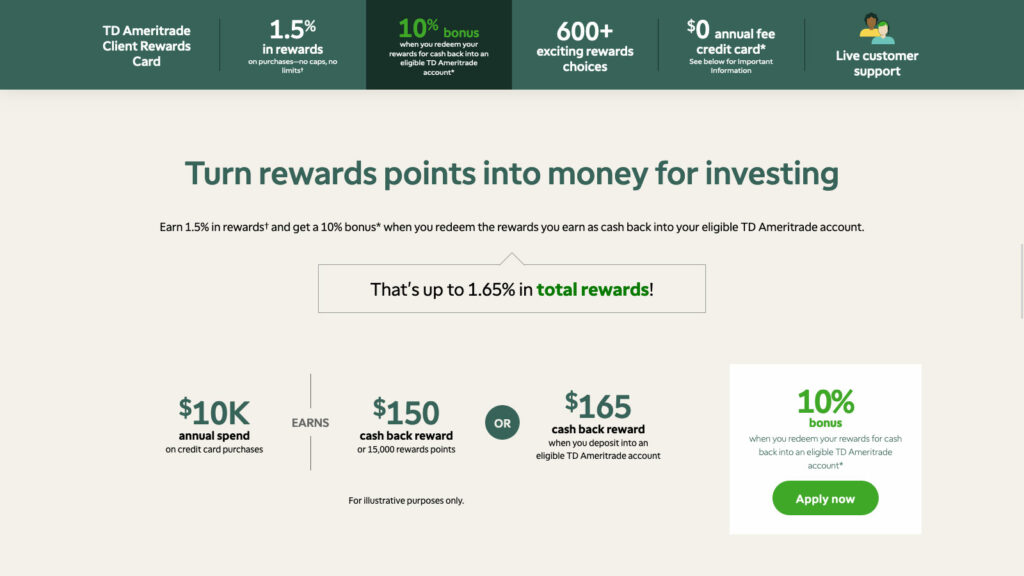Click the Earn 1.5% in rewards description
Screen dimensions: 1024x576
(x=511, y=227)
